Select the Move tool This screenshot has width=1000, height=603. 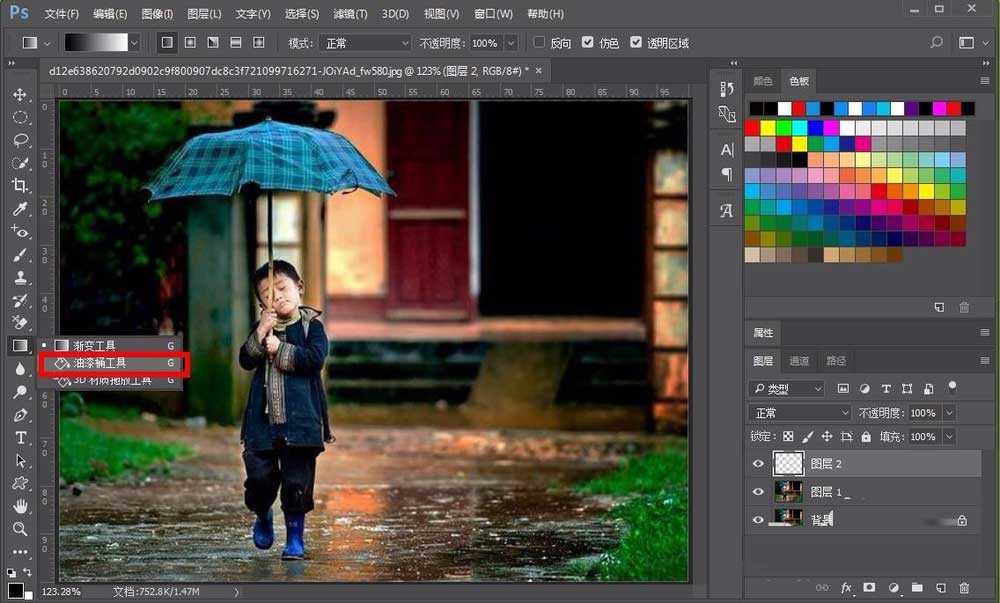(x=20, y=97)
